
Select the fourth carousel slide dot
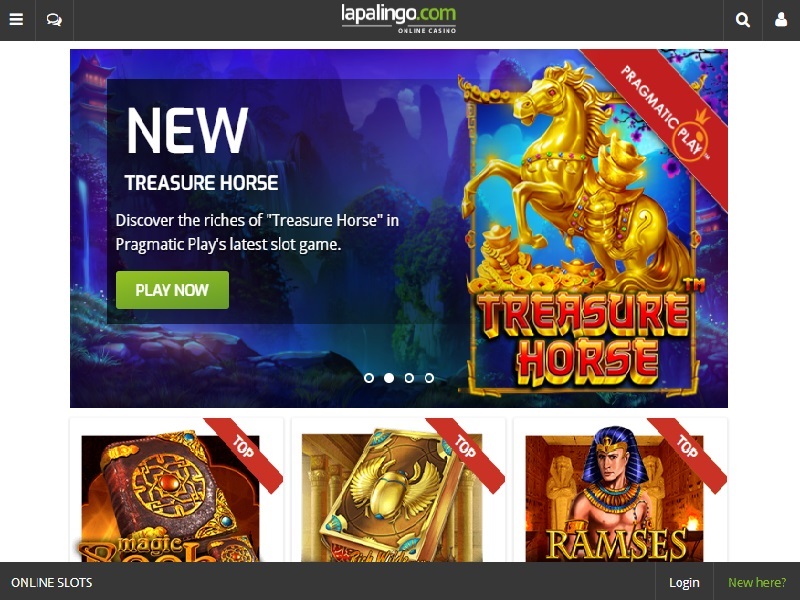point(430,378)
